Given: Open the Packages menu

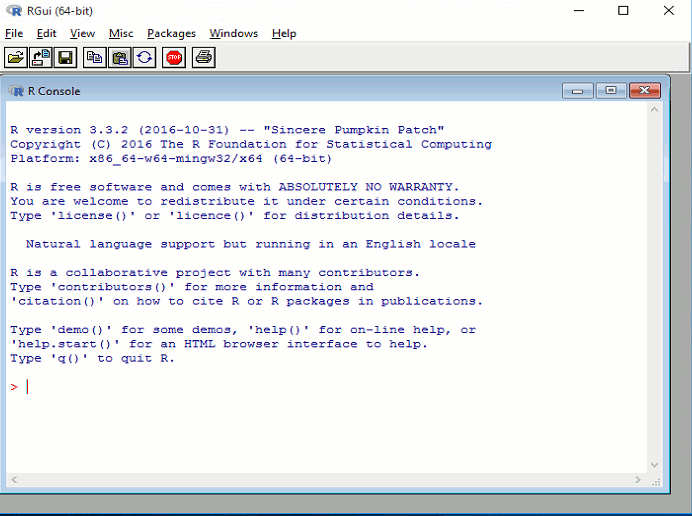Looking at the screenshot, I should coord(171,34).
